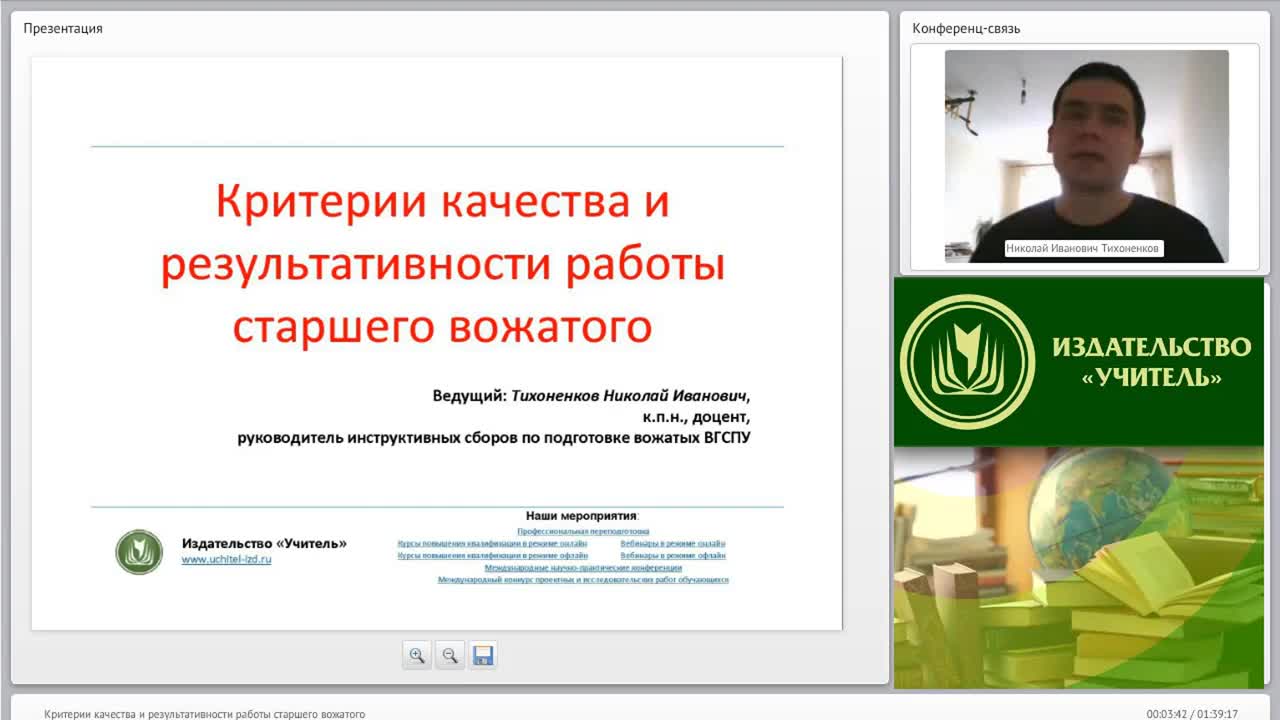
Task: Open the Вебинары в режиме онлайн link
Action: click(673, 543)
